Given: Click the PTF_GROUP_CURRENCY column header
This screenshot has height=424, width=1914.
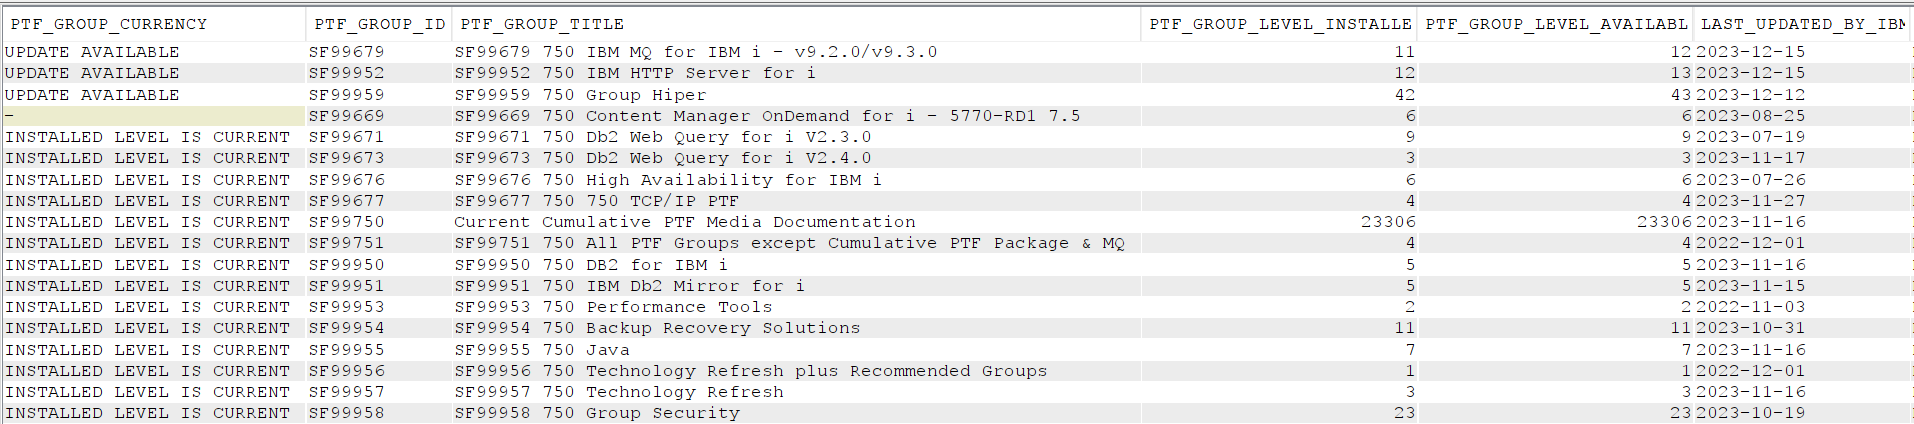Looking at the screenshot, I should click(x=153, y=24).
